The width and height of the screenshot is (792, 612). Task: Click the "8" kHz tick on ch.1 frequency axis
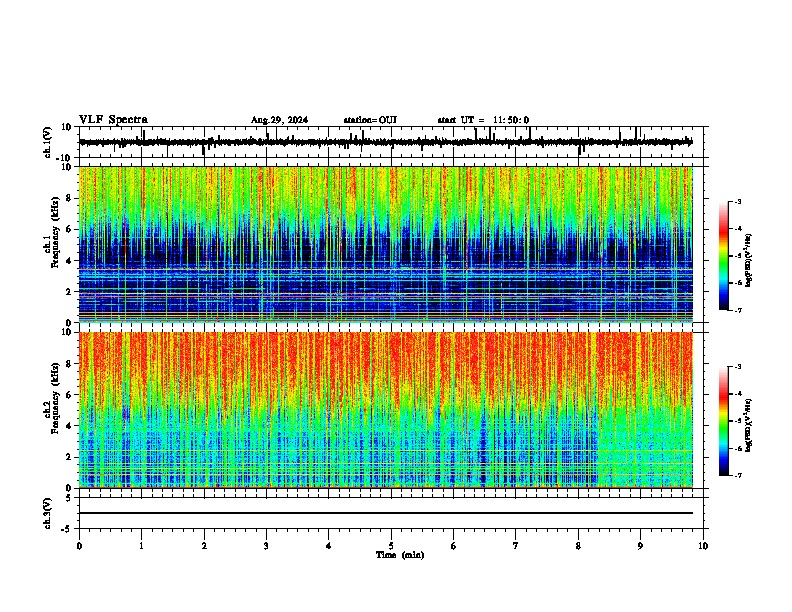69,198
